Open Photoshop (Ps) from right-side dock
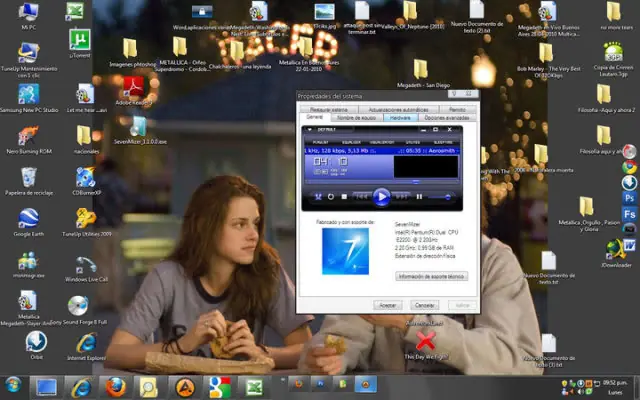This screenshot has width=640, height=400. (x=629, y=198)
